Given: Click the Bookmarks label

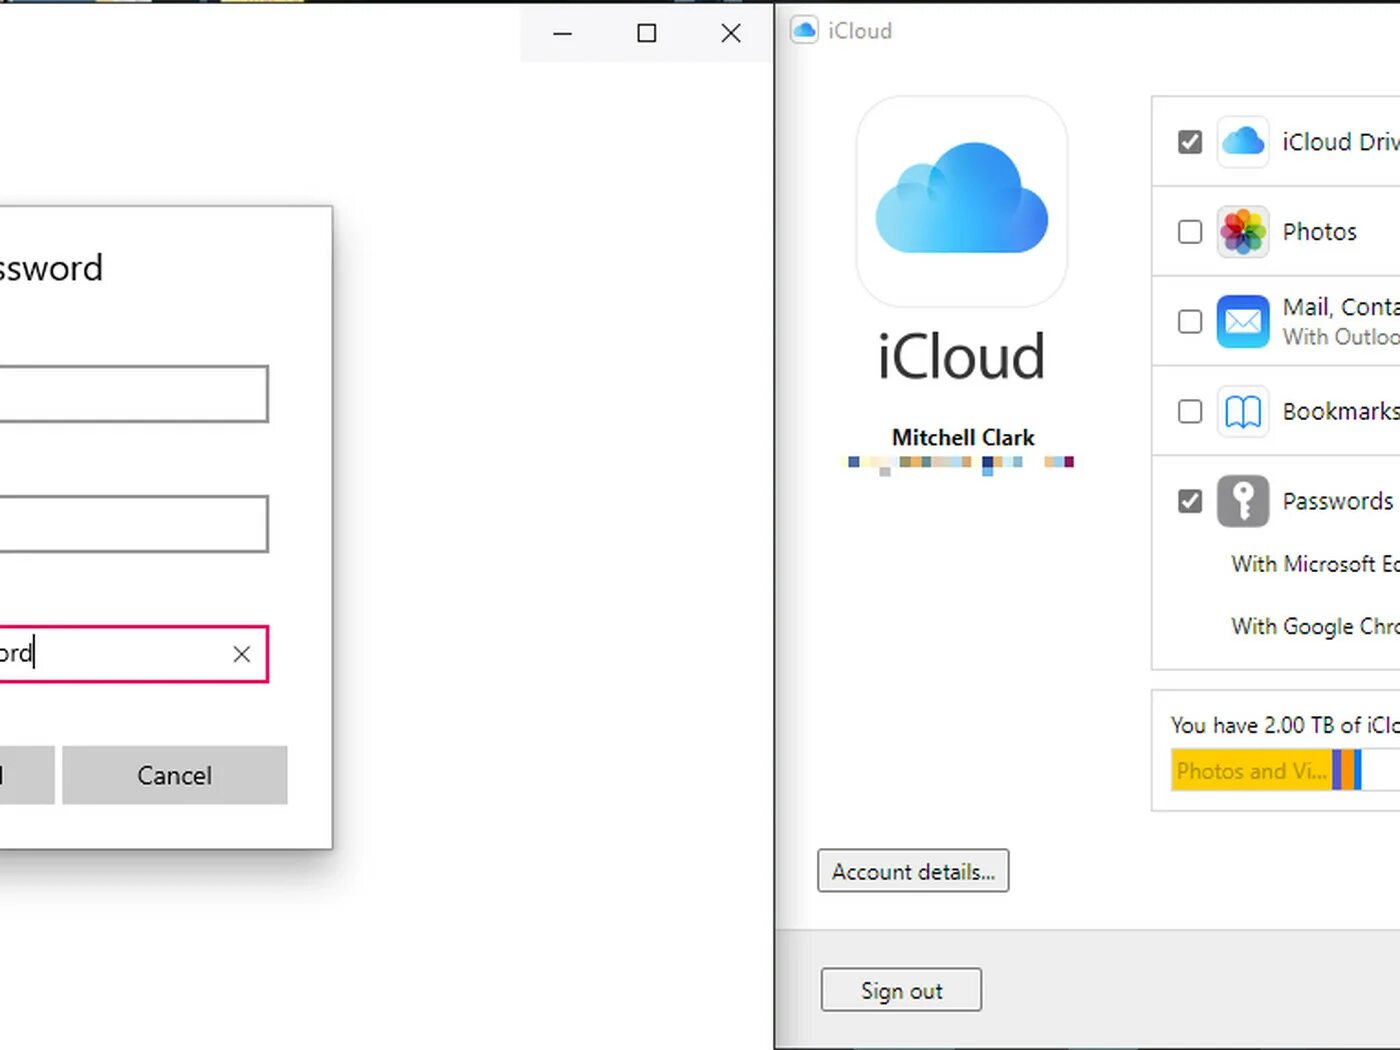Looking at the screenshot, I should click(x=1341, y=411).
